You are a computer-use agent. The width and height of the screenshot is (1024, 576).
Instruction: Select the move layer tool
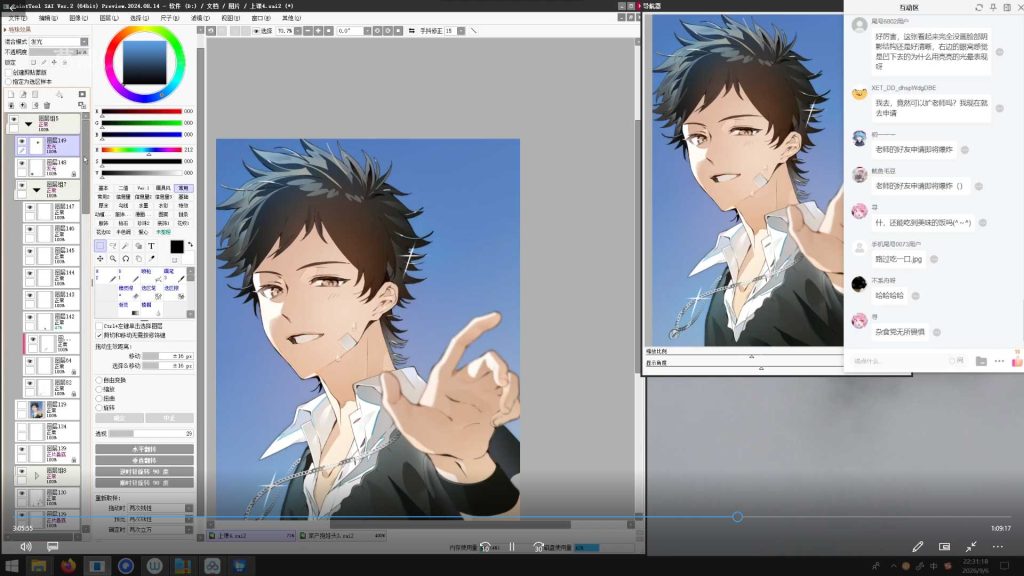tap(100, 259)
